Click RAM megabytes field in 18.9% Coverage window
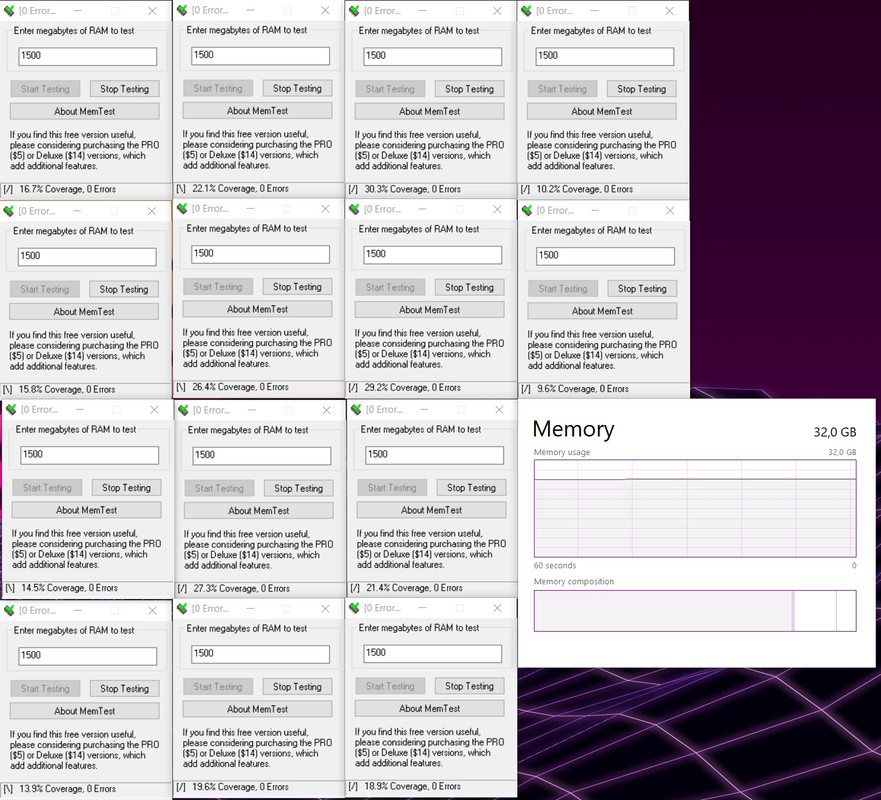The width and height of the screenshot is (881, 800). click(x=432, y=653)
